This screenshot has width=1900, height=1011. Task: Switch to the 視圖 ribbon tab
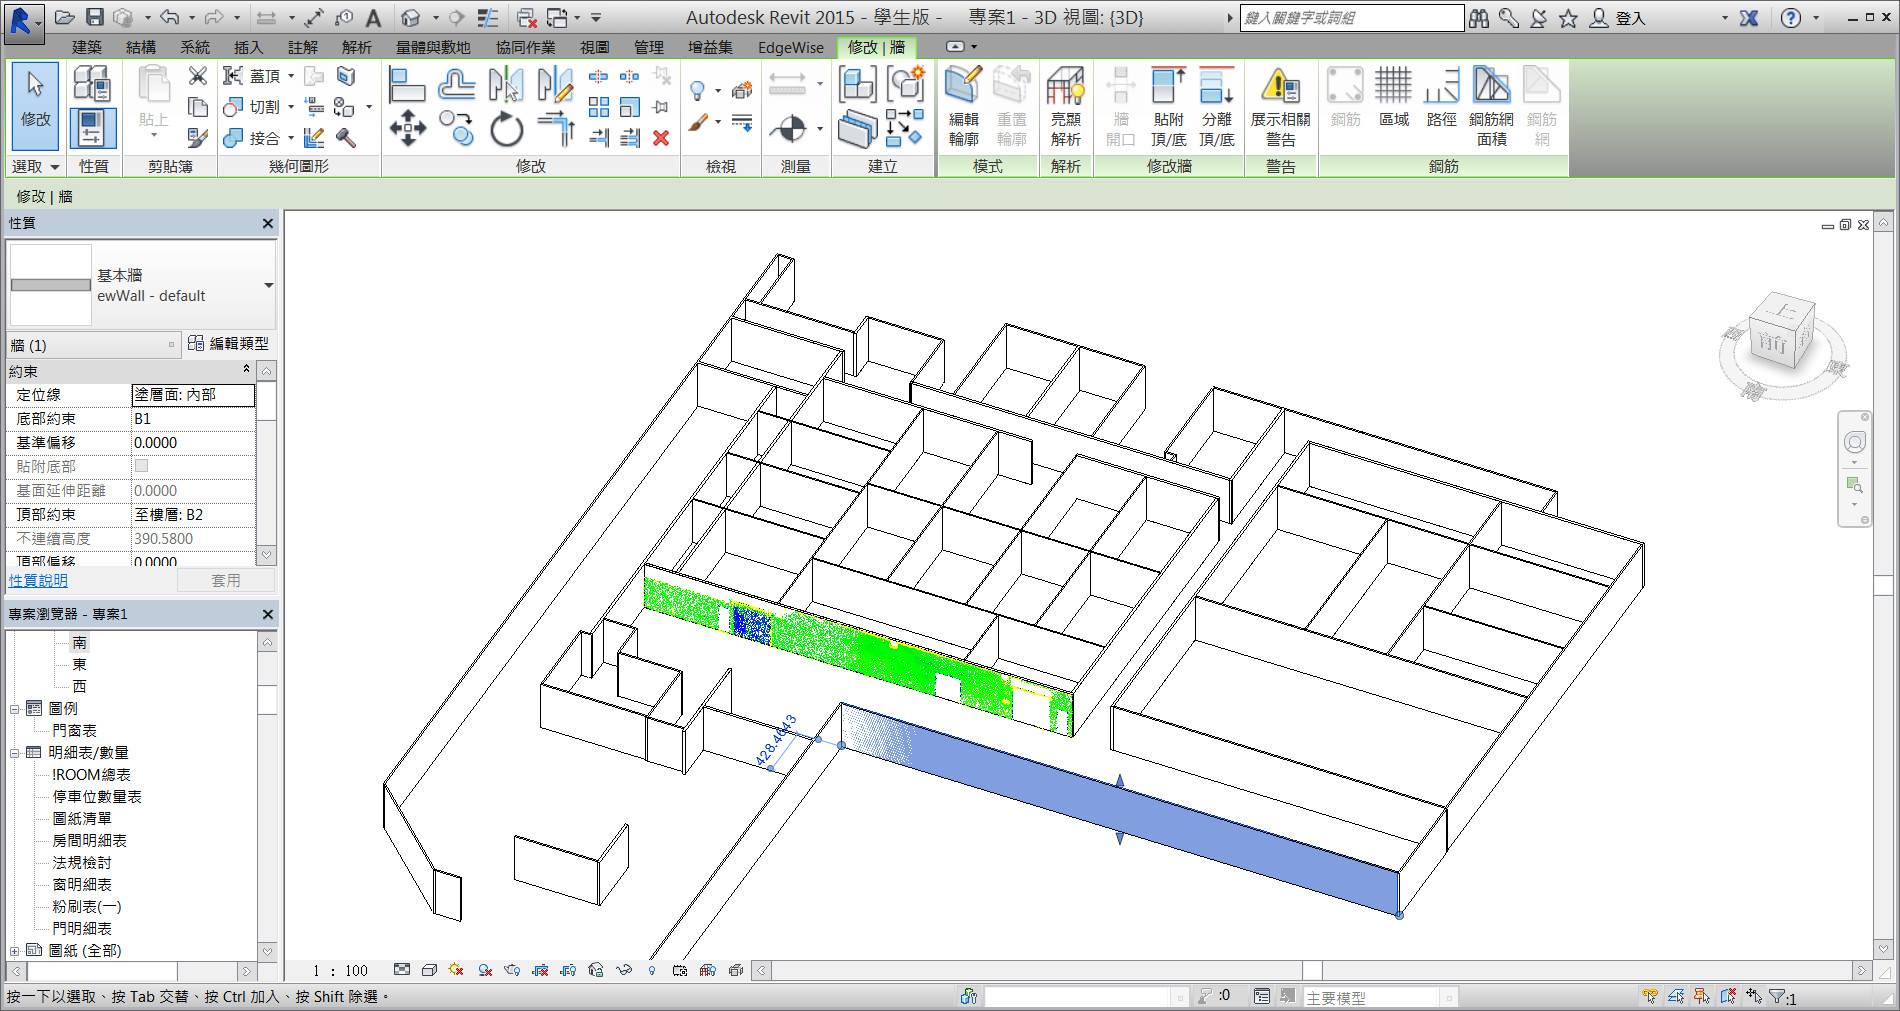[x=594, y=47]
